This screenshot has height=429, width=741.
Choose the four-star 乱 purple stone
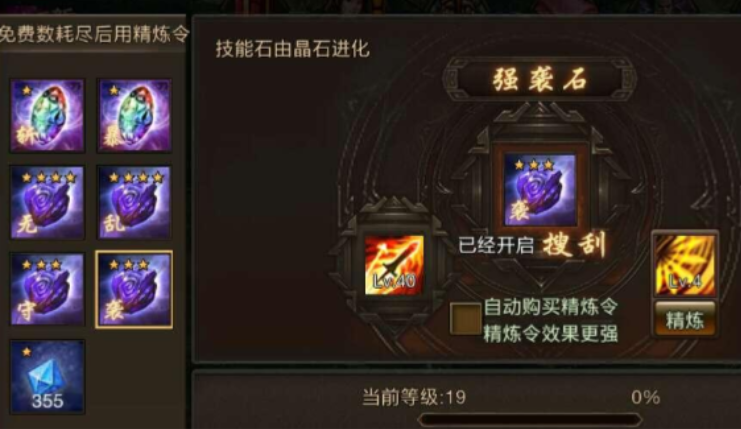(134, 203)
